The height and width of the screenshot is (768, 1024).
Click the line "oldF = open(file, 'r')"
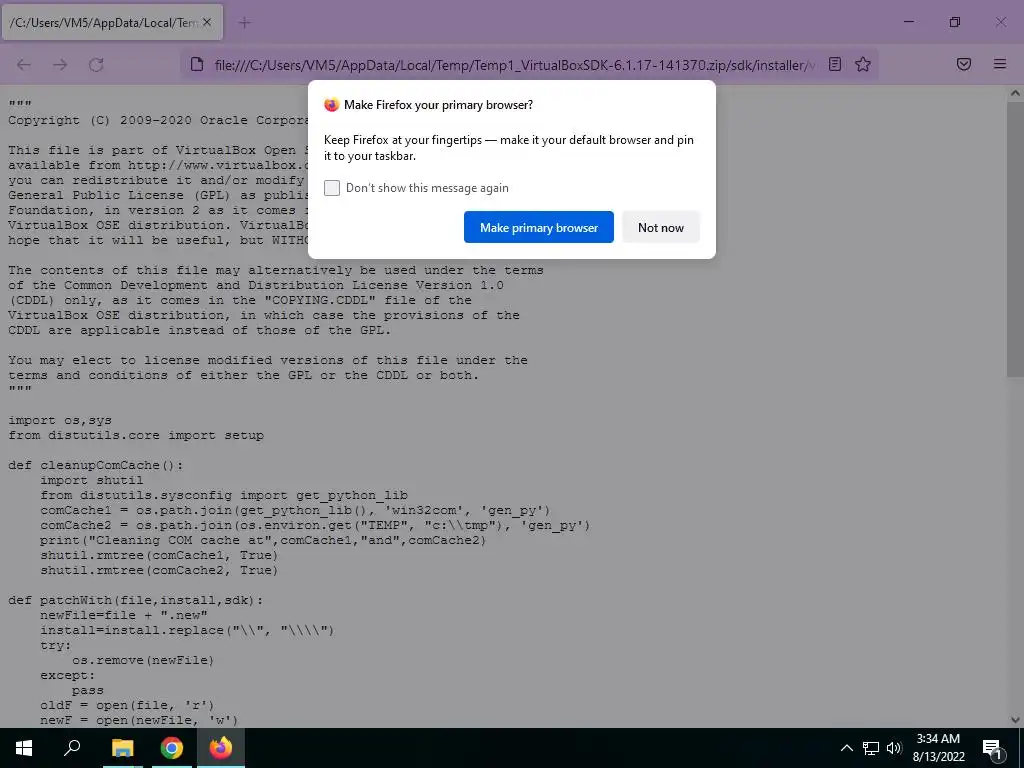[127, 705]
